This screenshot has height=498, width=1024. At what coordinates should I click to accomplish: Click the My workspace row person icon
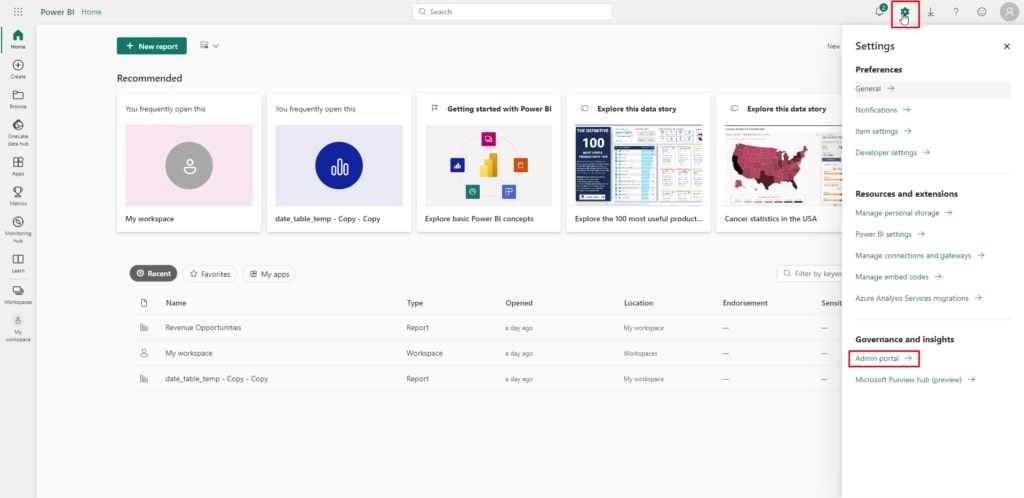click(144, 353)
